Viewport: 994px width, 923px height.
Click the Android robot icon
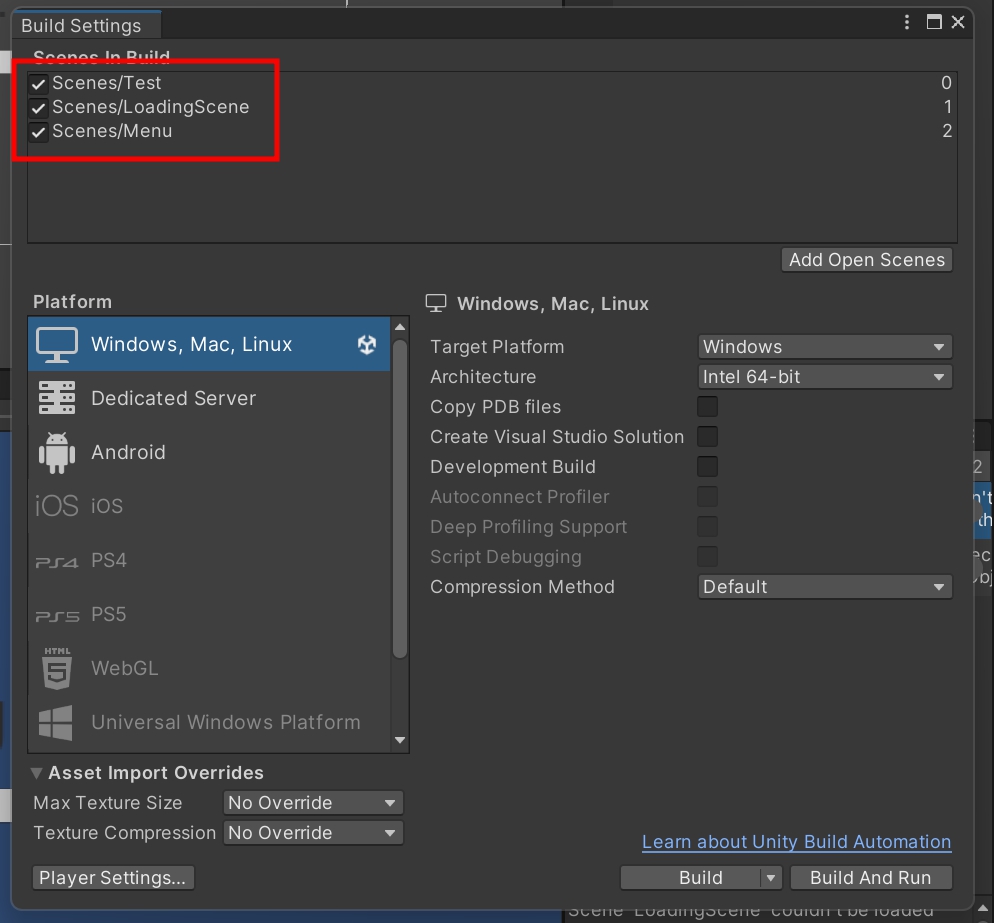(x=57, y=453)
